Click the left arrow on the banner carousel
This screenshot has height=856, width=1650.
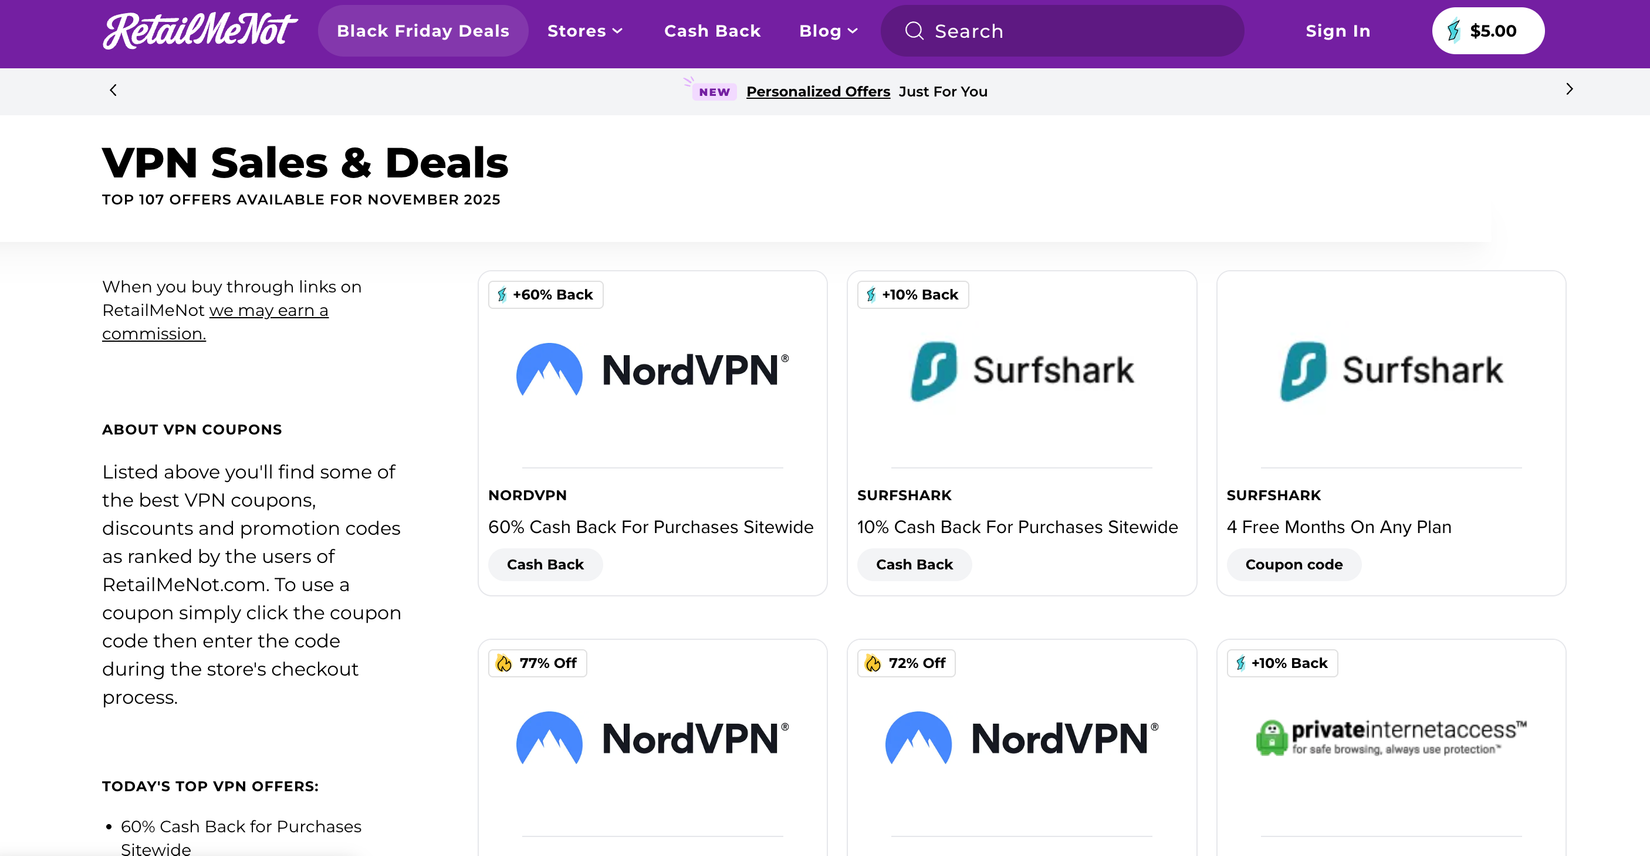[112, 89]
